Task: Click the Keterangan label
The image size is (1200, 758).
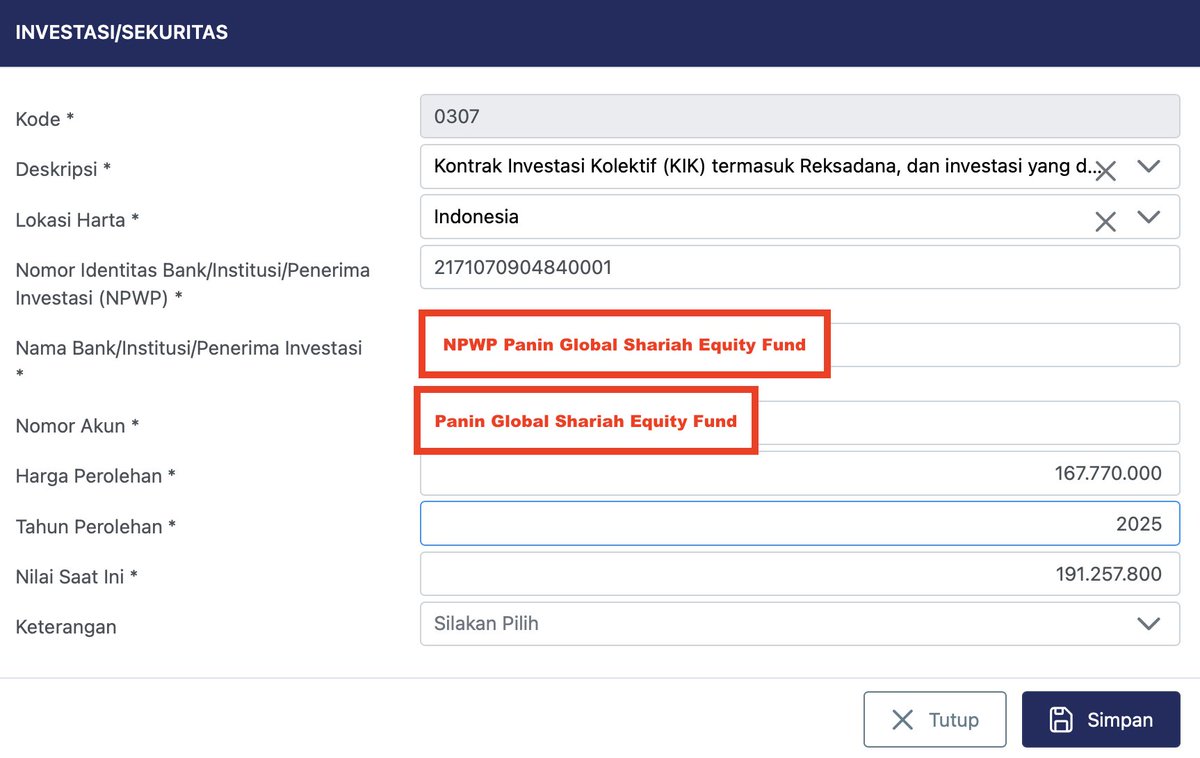Action: pos(66,627)
